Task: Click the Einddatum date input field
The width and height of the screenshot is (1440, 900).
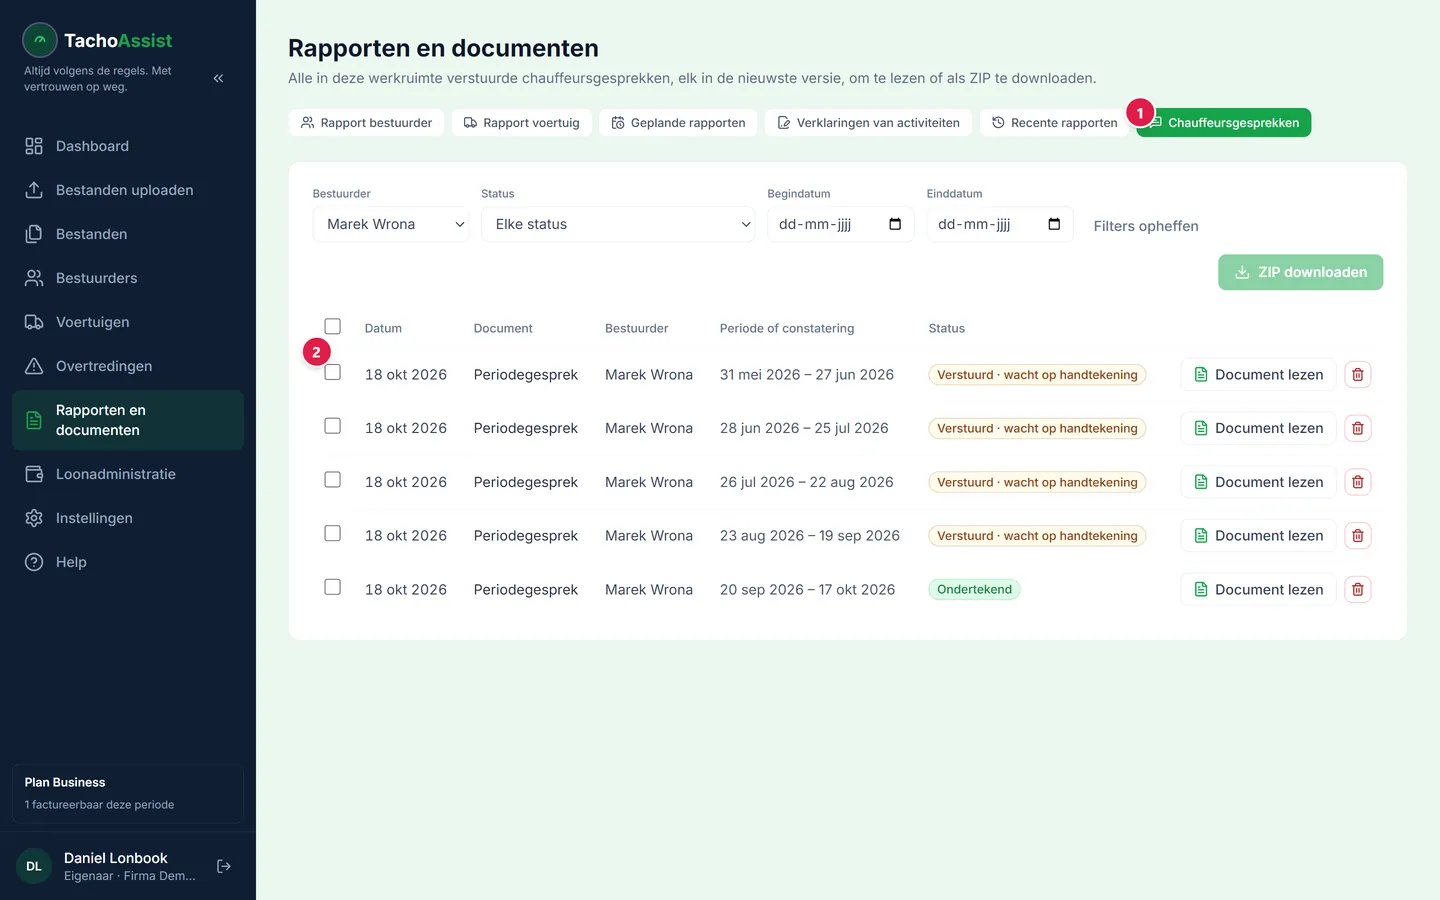Action: 1000,224
